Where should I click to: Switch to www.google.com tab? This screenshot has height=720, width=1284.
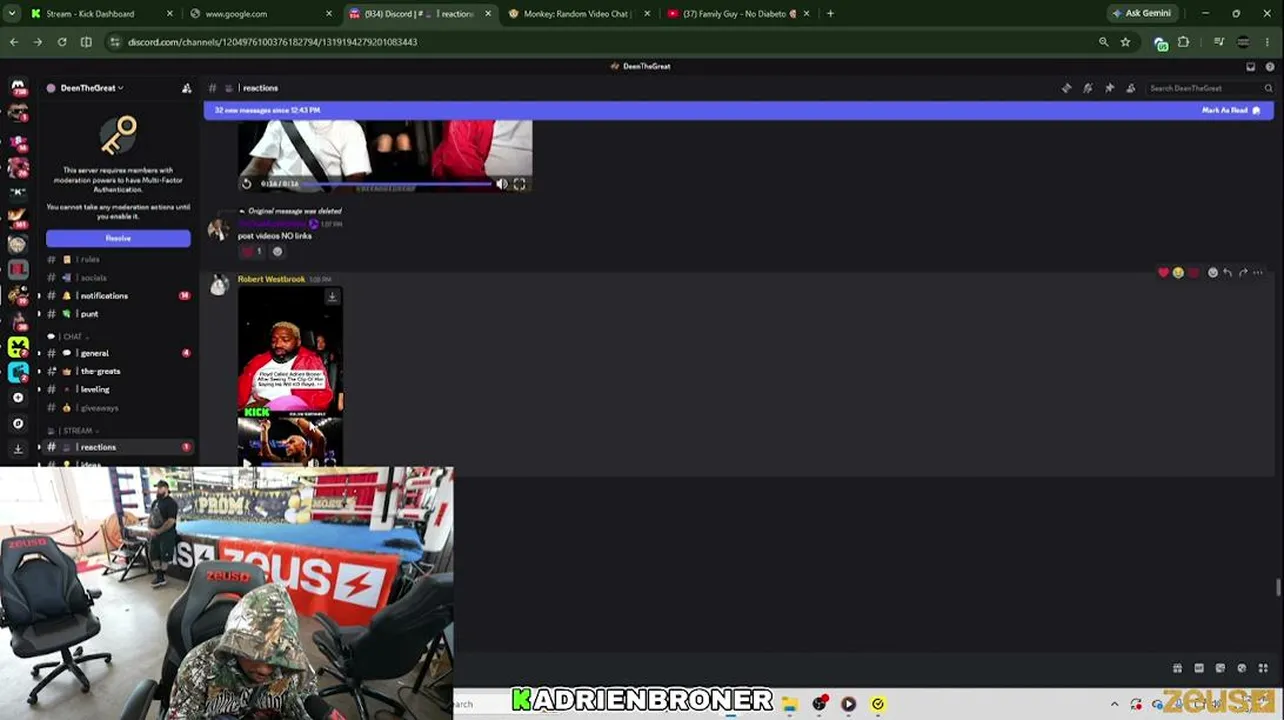tap(261, 14)
